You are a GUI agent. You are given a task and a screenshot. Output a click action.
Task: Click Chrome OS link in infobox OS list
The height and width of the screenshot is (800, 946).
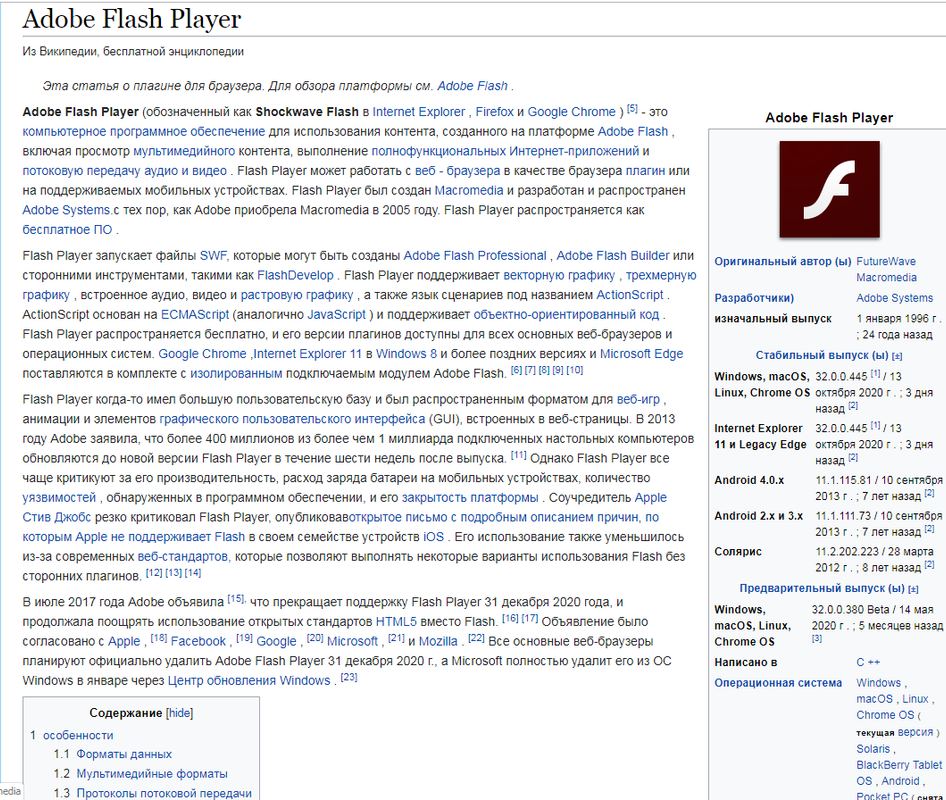point(885,716)
